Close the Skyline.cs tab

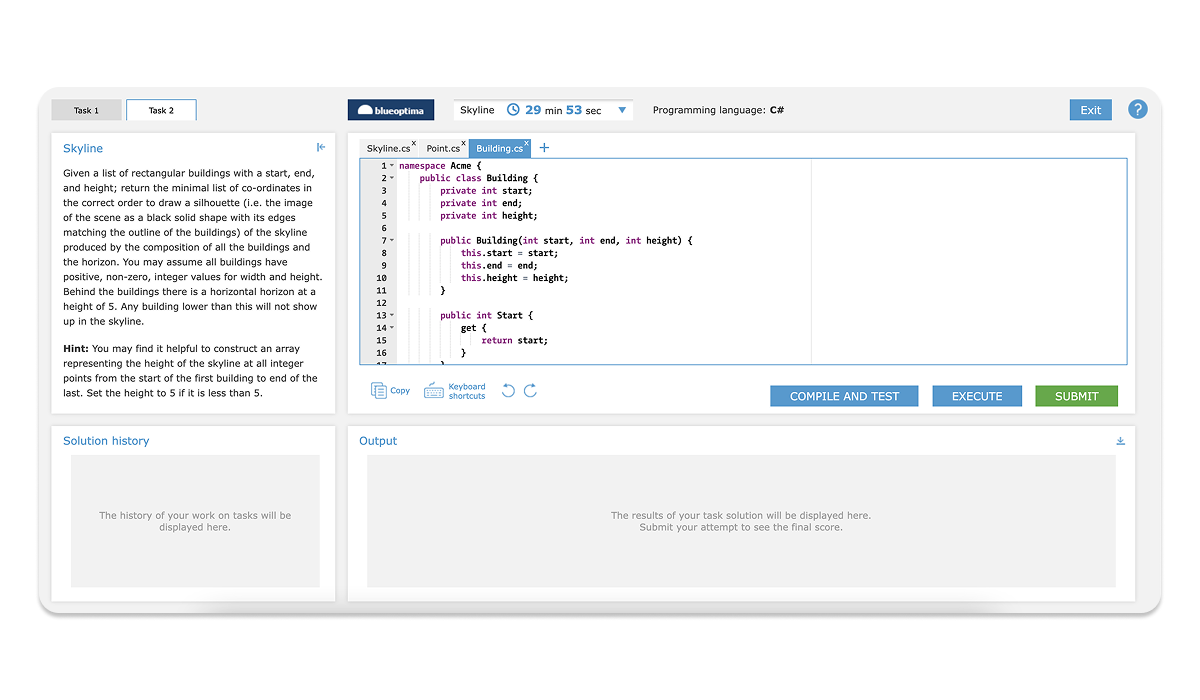[414, 143]
